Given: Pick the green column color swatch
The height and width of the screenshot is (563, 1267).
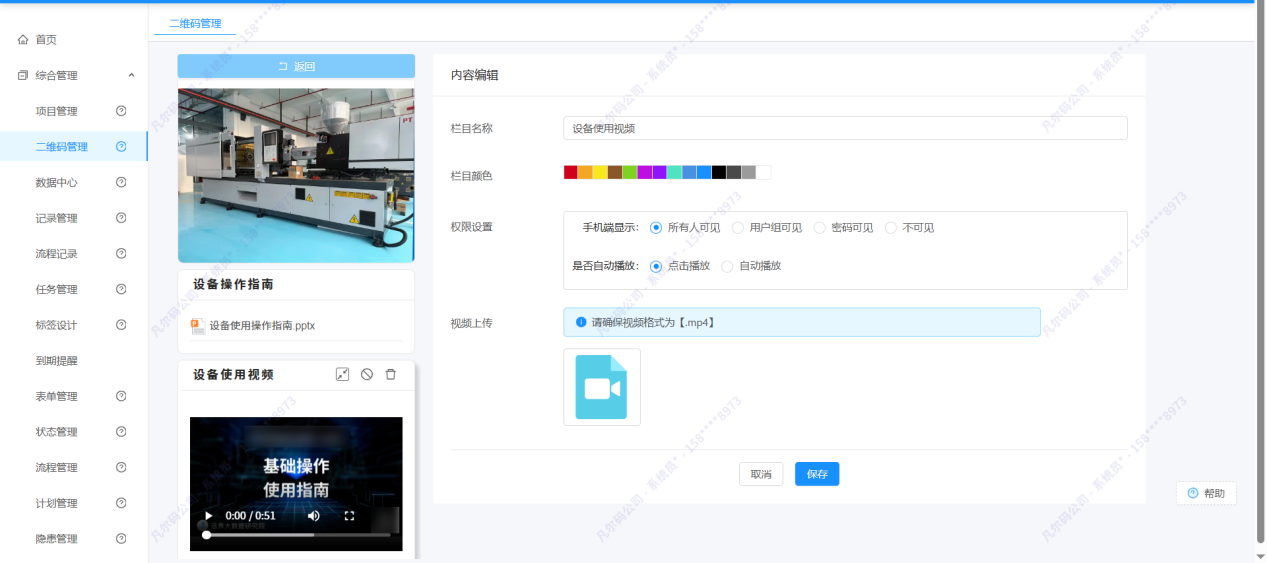Looking at the screenshot, I should (x=630, y=173).
